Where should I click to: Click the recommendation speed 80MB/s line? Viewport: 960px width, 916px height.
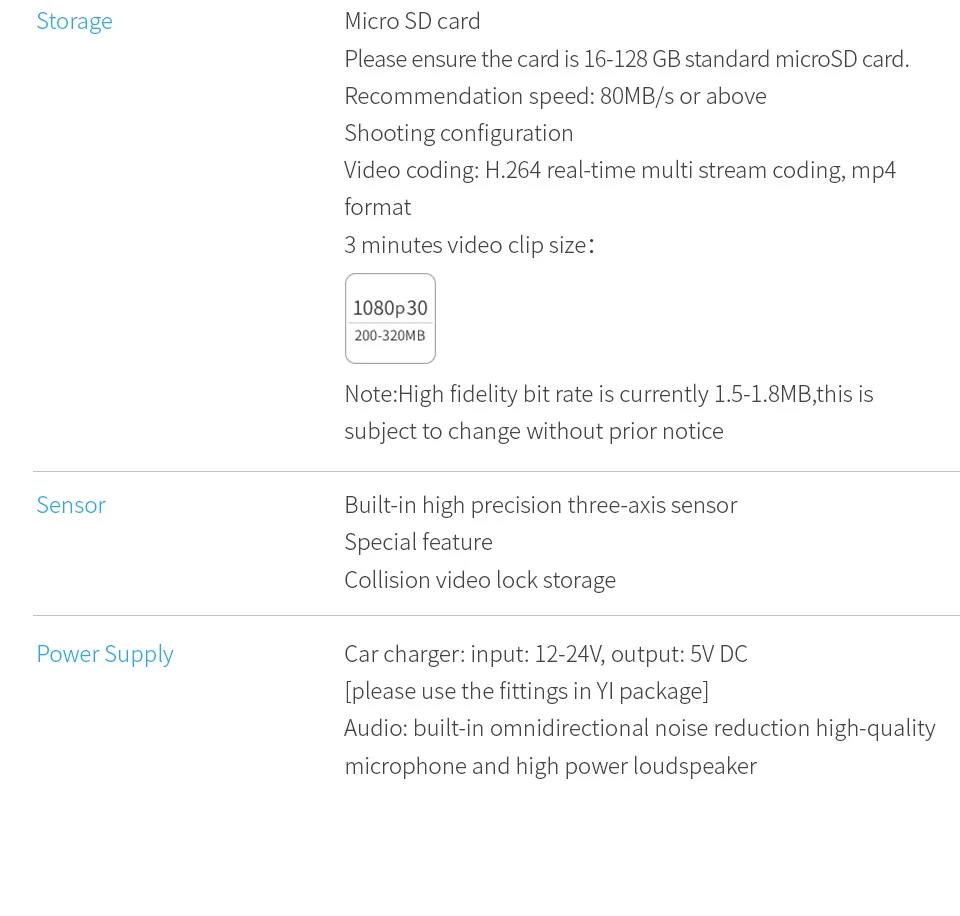coord(555,96)
